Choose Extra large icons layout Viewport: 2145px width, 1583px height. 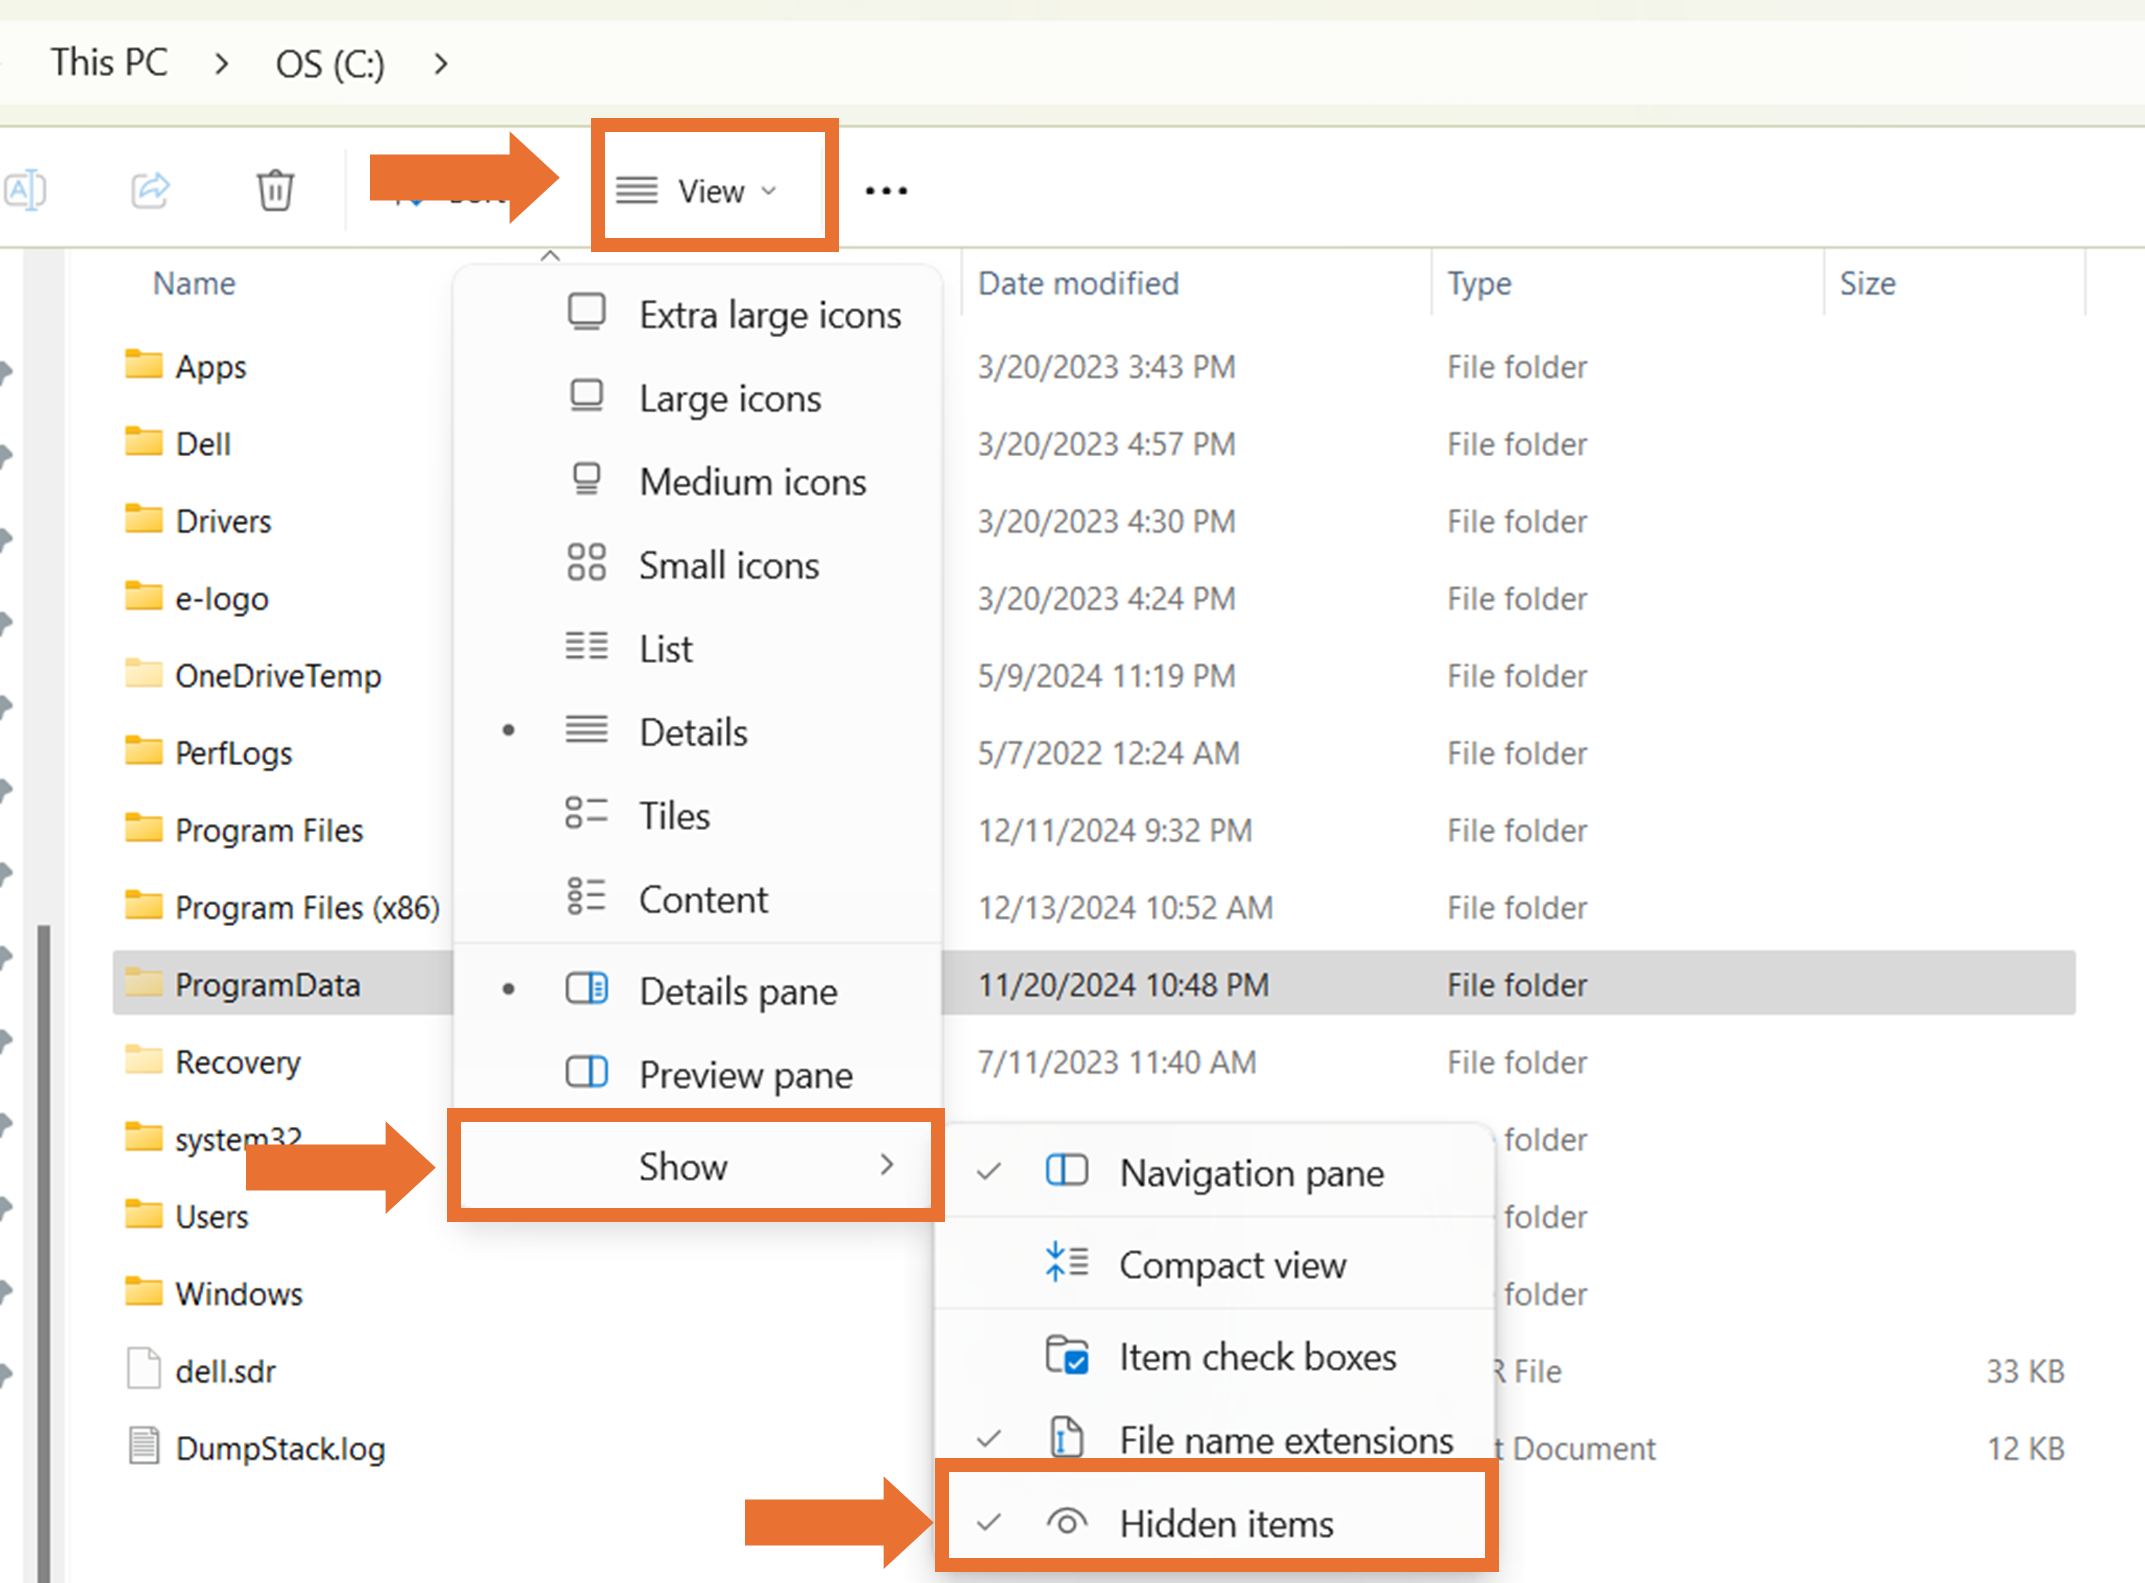coord(769,315)
